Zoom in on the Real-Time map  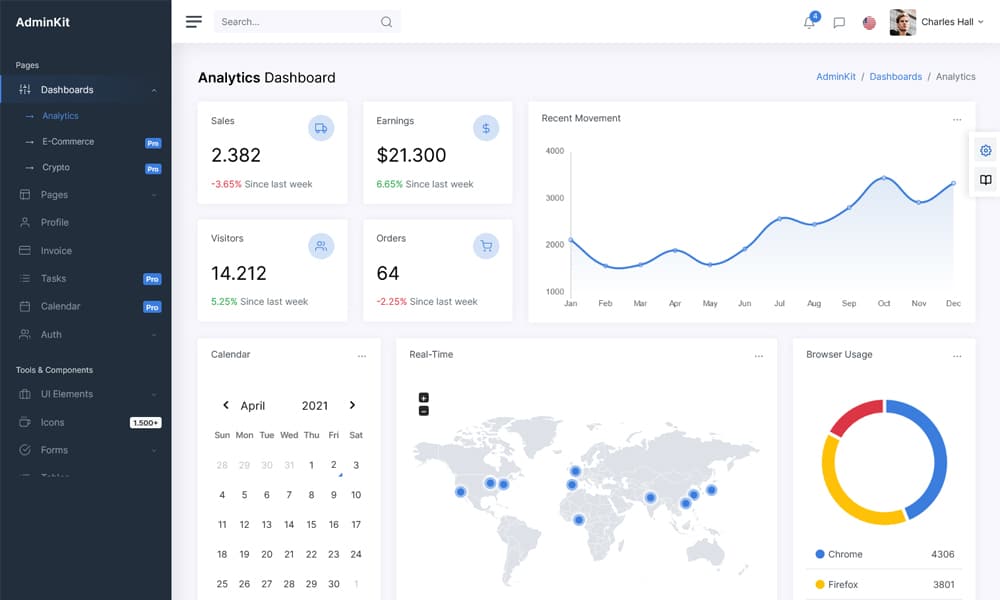pyautogui.click(x=423, y=398)
